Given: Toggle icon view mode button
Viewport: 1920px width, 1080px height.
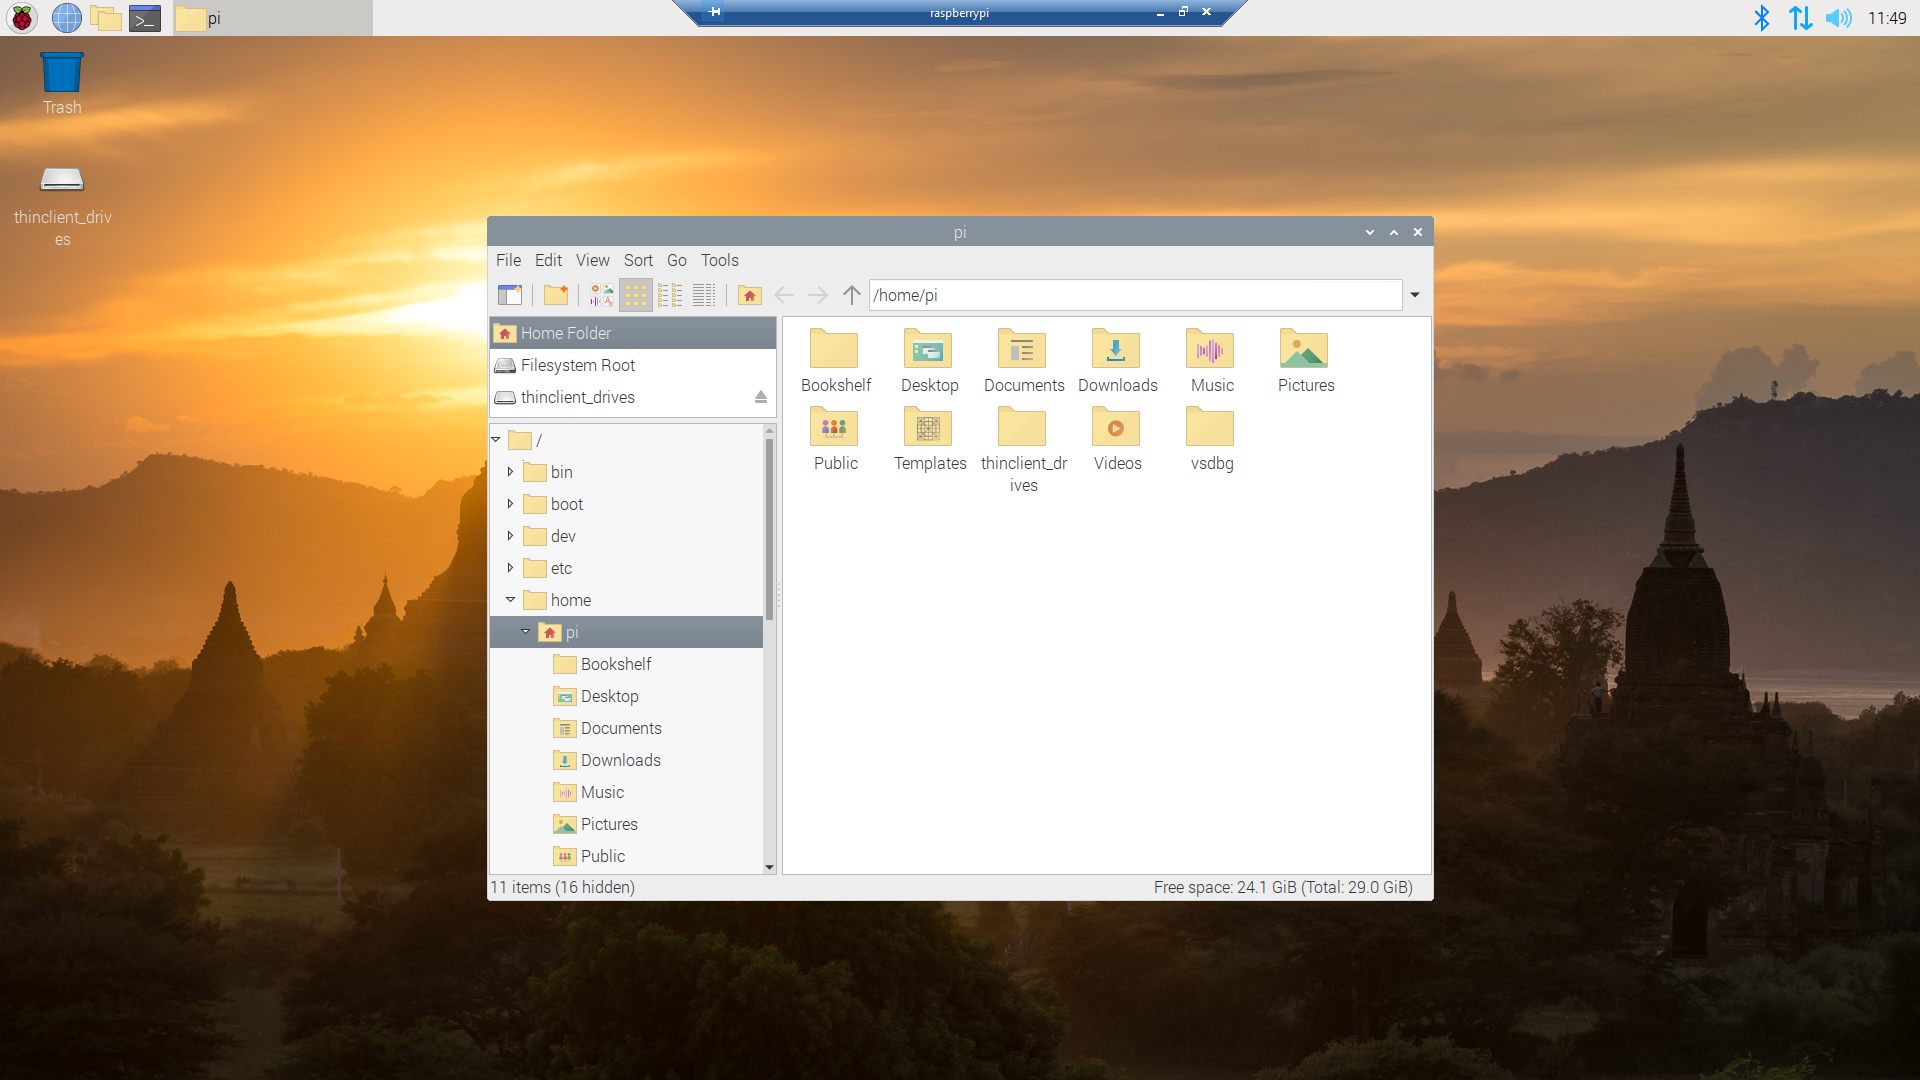Looking at the screenshot, I should point(636,295).
